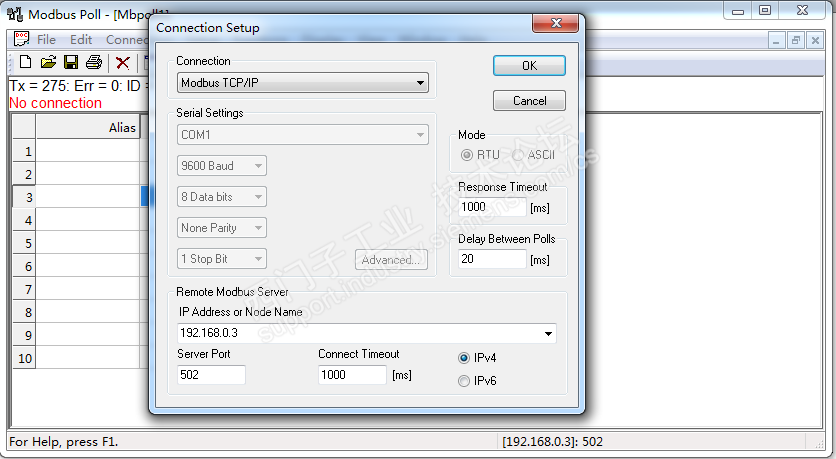Open the 1 Stop Bit dropdown

221,259
